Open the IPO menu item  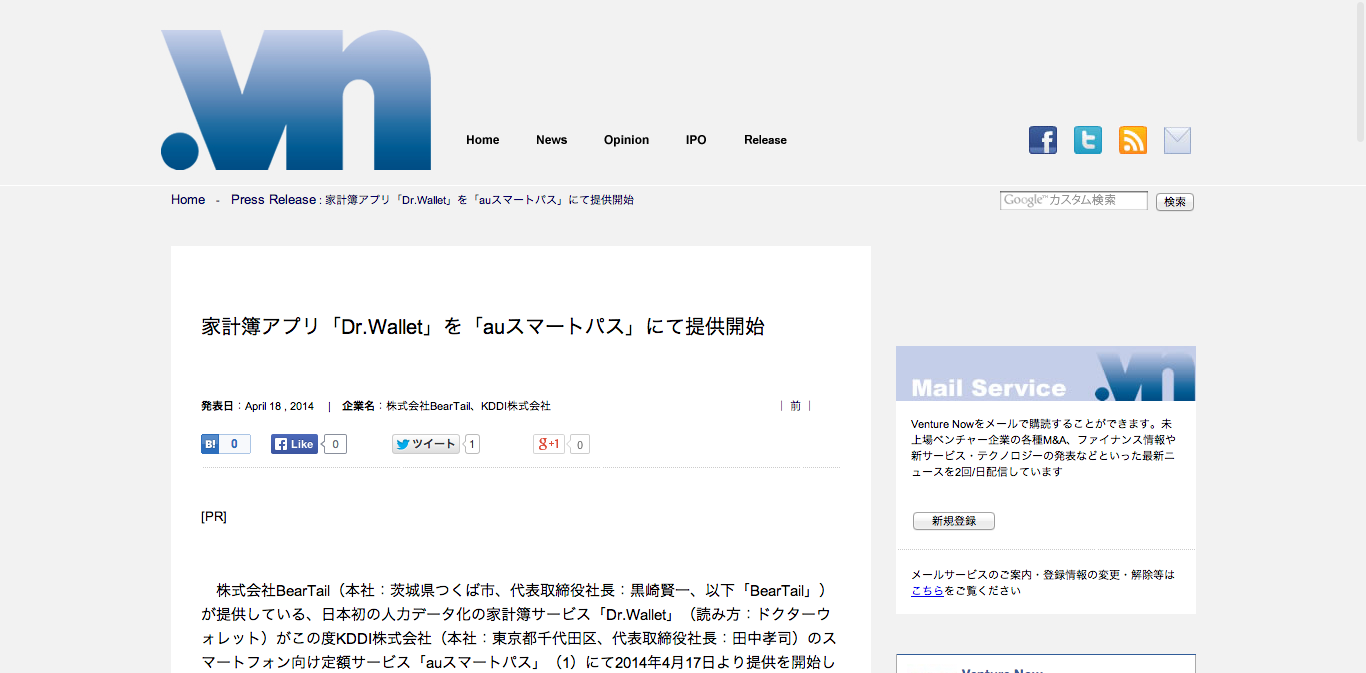696,140
